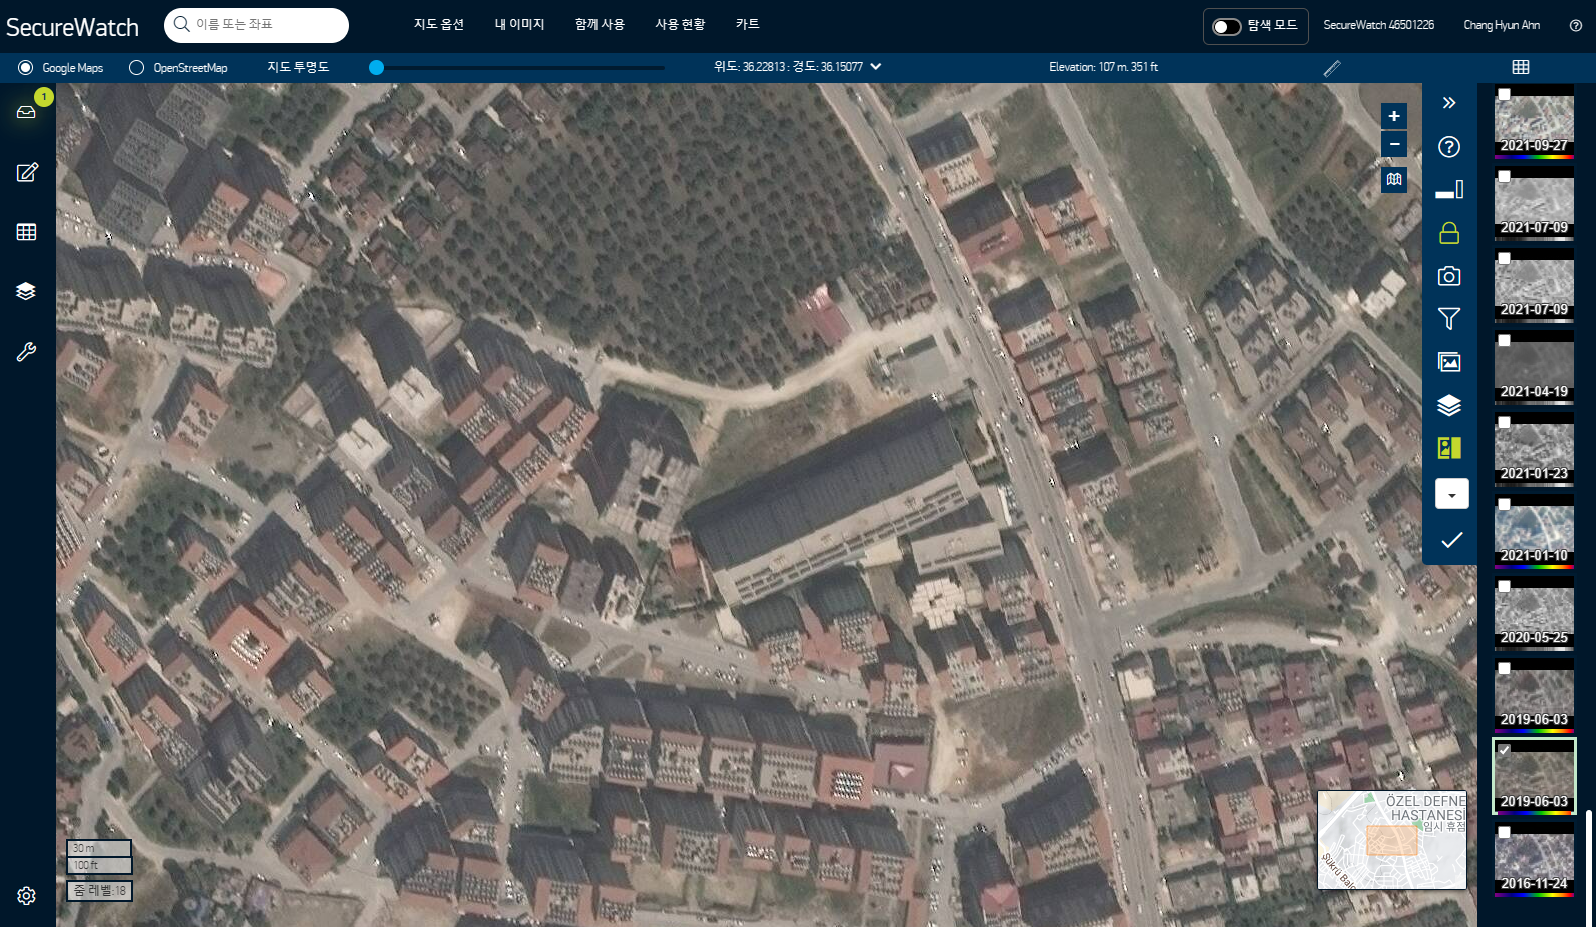Check the 2021-09-27 image checkbox
The width and height of the screenshot is (1596, 927).
point(1504,94)
